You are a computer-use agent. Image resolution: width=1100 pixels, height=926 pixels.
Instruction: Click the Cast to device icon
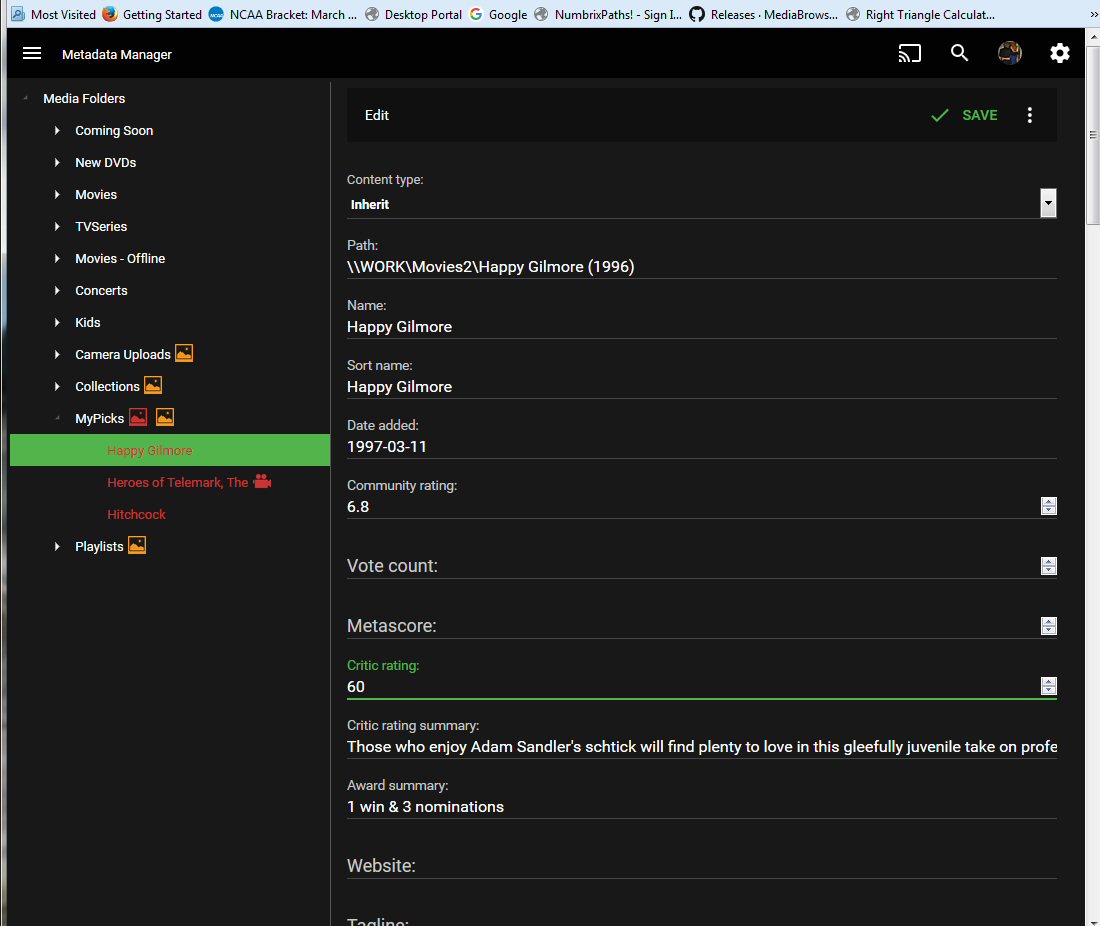click(x=909, y=53)
